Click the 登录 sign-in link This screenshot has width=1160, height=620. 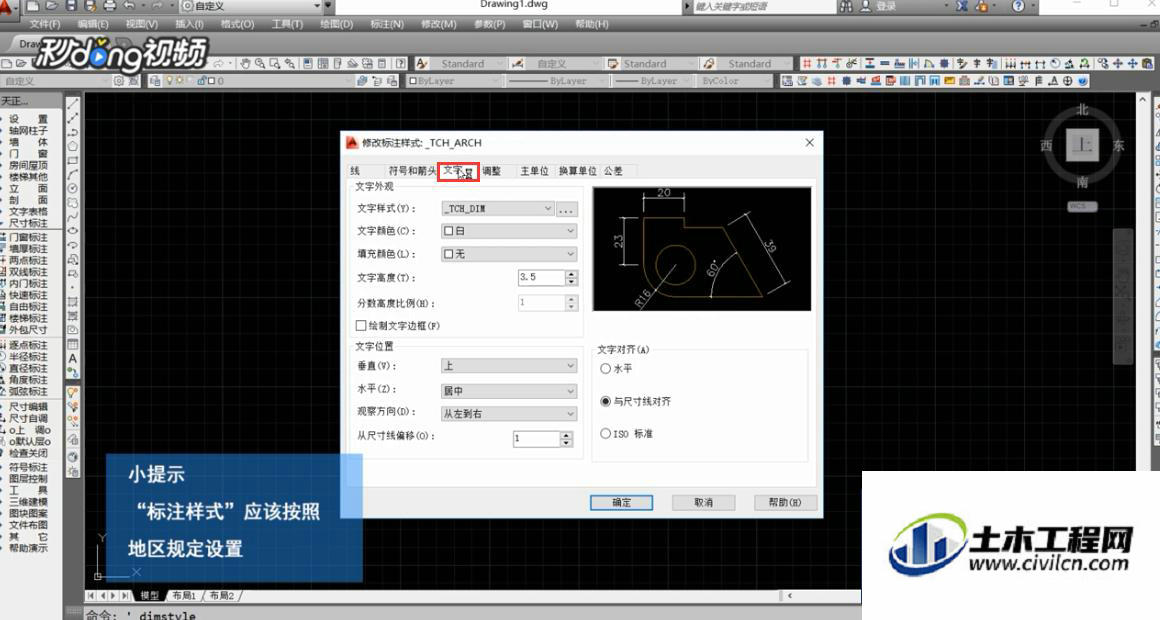(886, 6)
